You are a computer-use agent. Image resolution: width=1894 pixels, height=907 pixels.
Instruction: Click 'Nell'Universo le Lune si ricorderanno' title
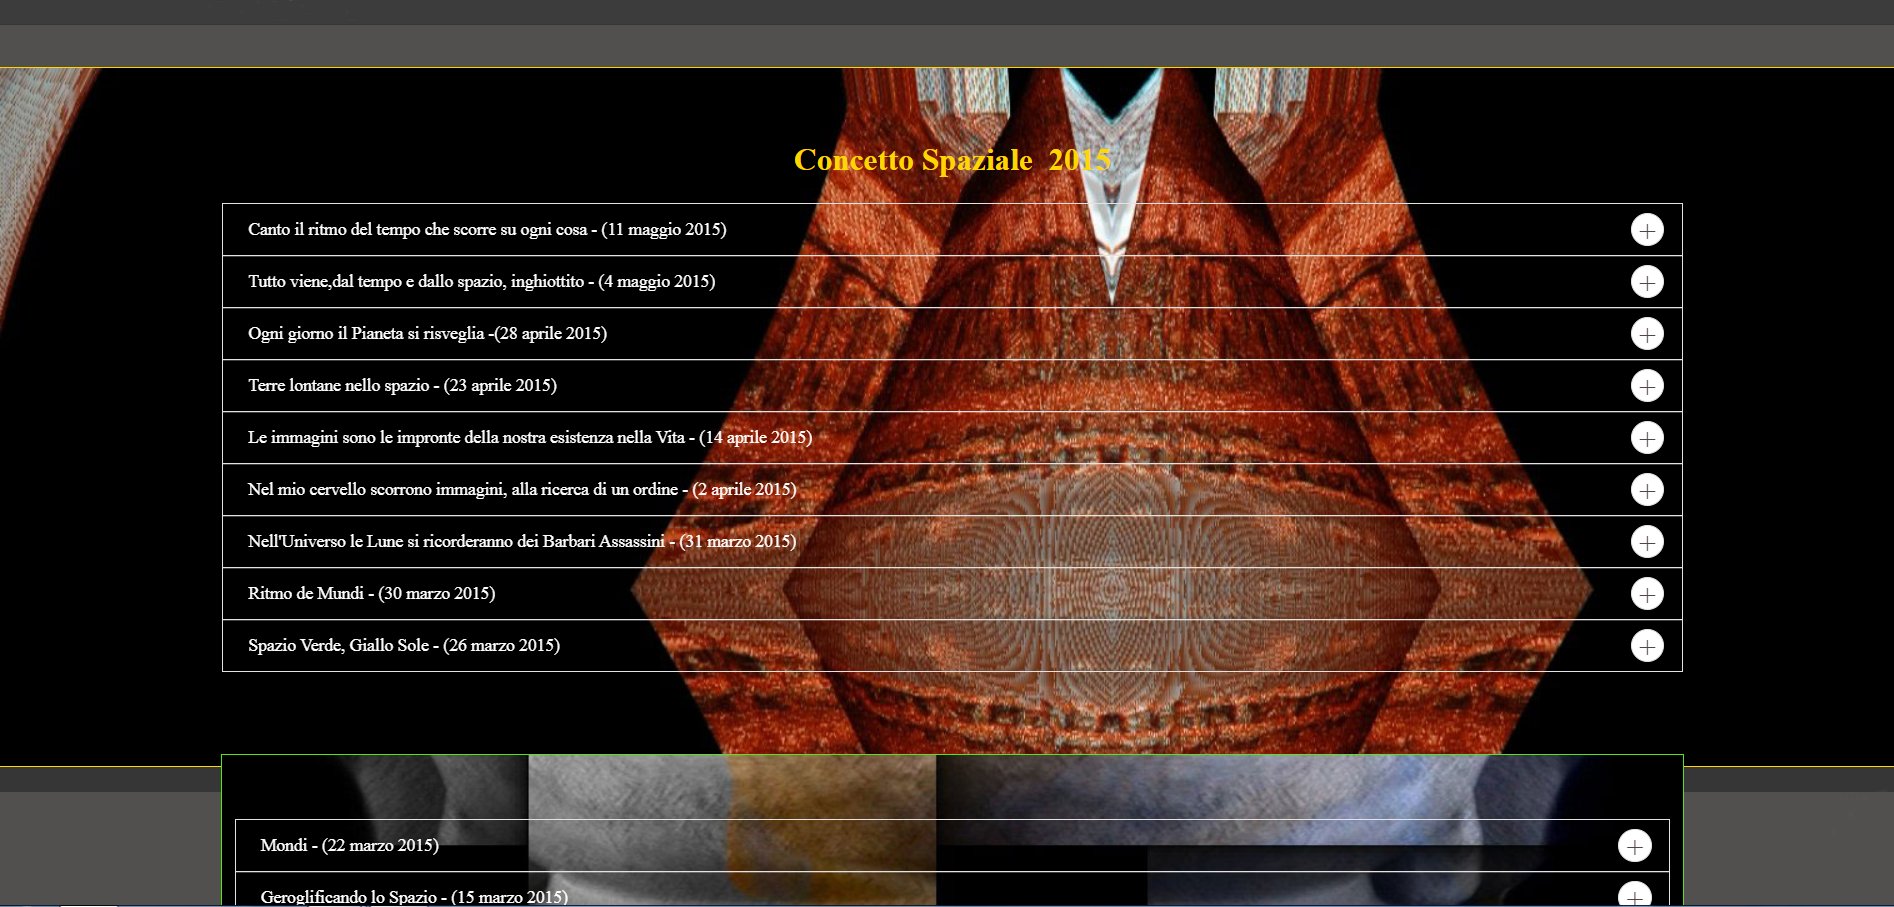pos(521,541)
